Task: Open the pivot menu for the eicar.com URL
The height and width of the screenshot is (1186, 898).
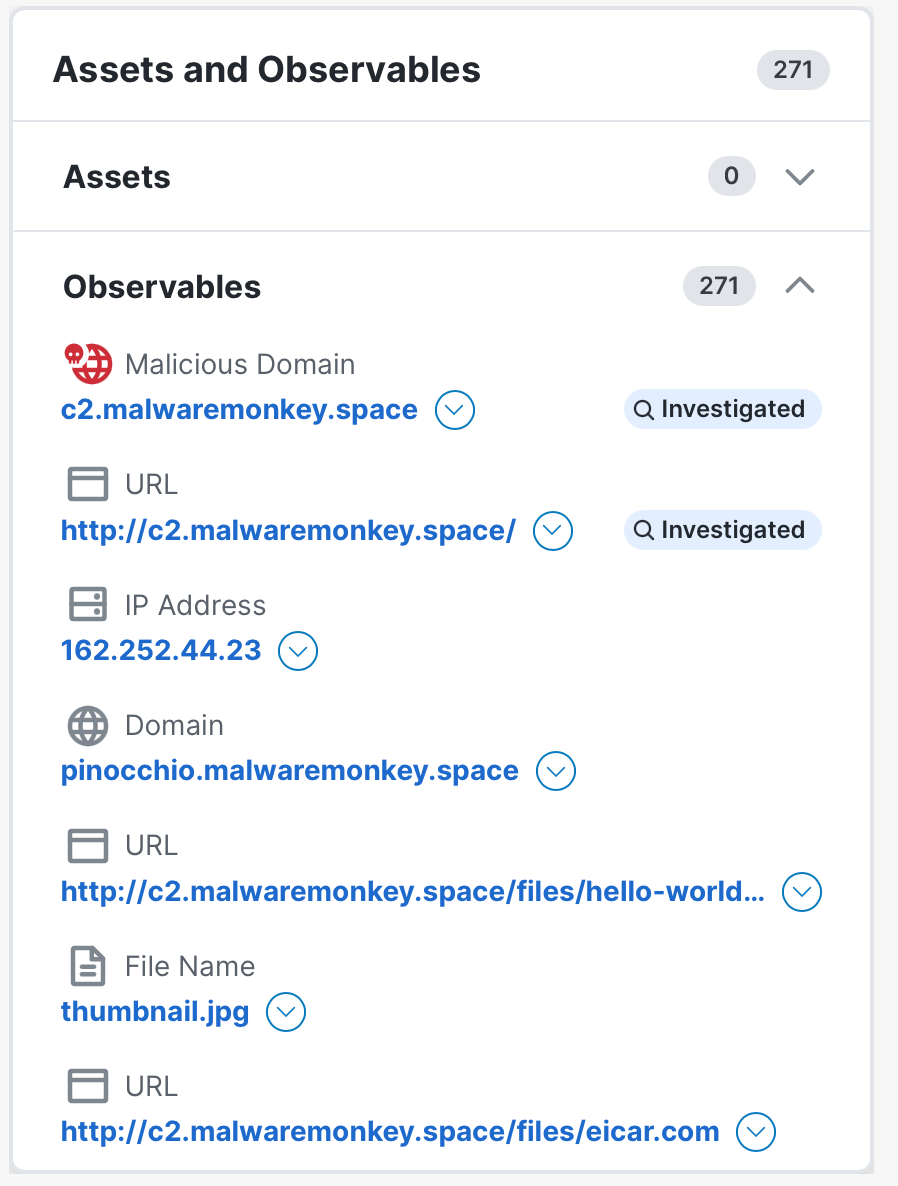Action: 756,1132
